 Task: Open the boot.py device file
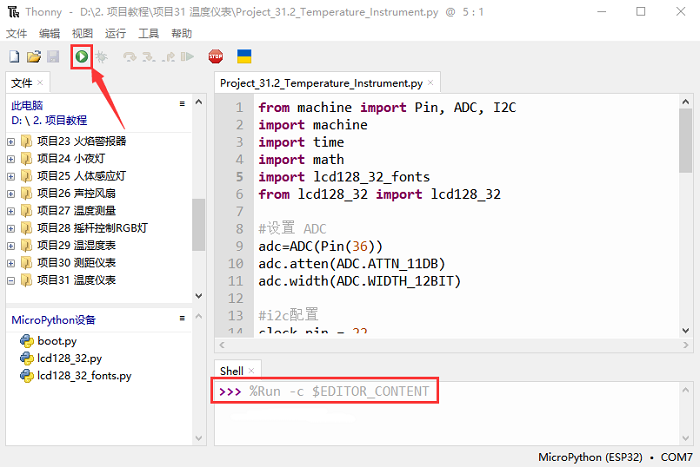click(x=57, y=341)
